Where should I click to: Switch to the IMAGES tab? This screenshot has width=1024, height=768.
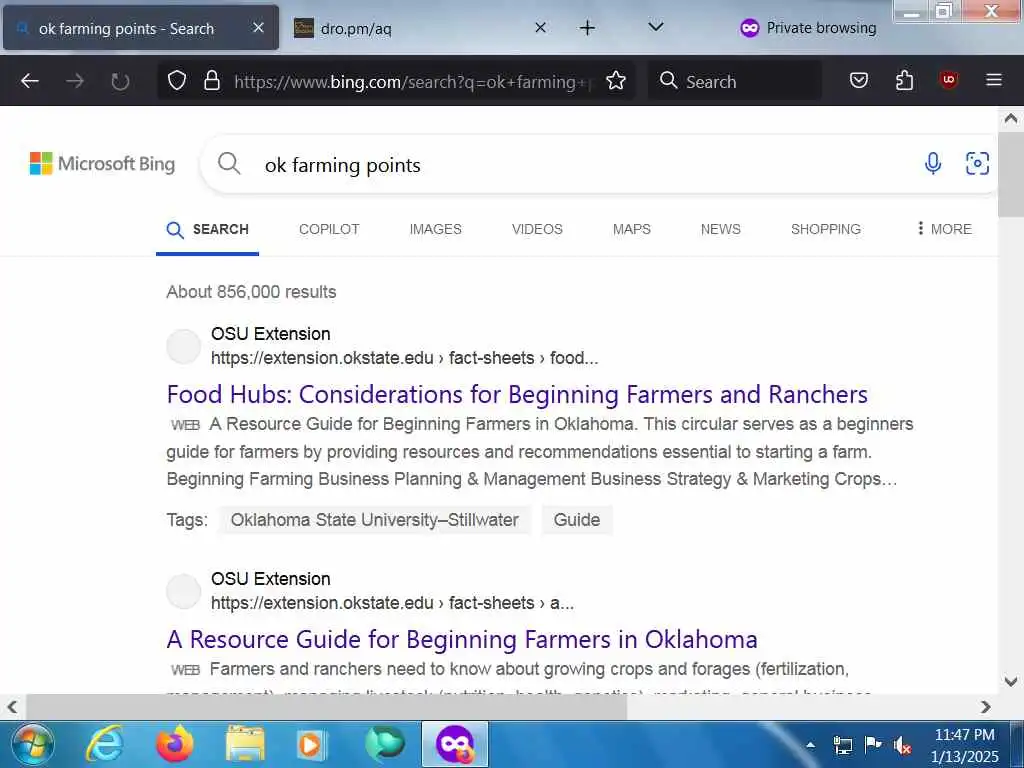point(436,229)
